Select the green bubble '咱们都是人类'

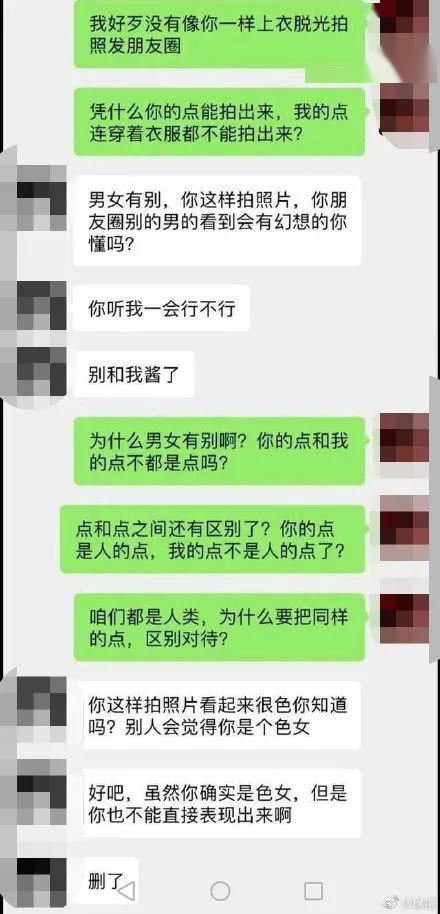(x=220, y=627)
